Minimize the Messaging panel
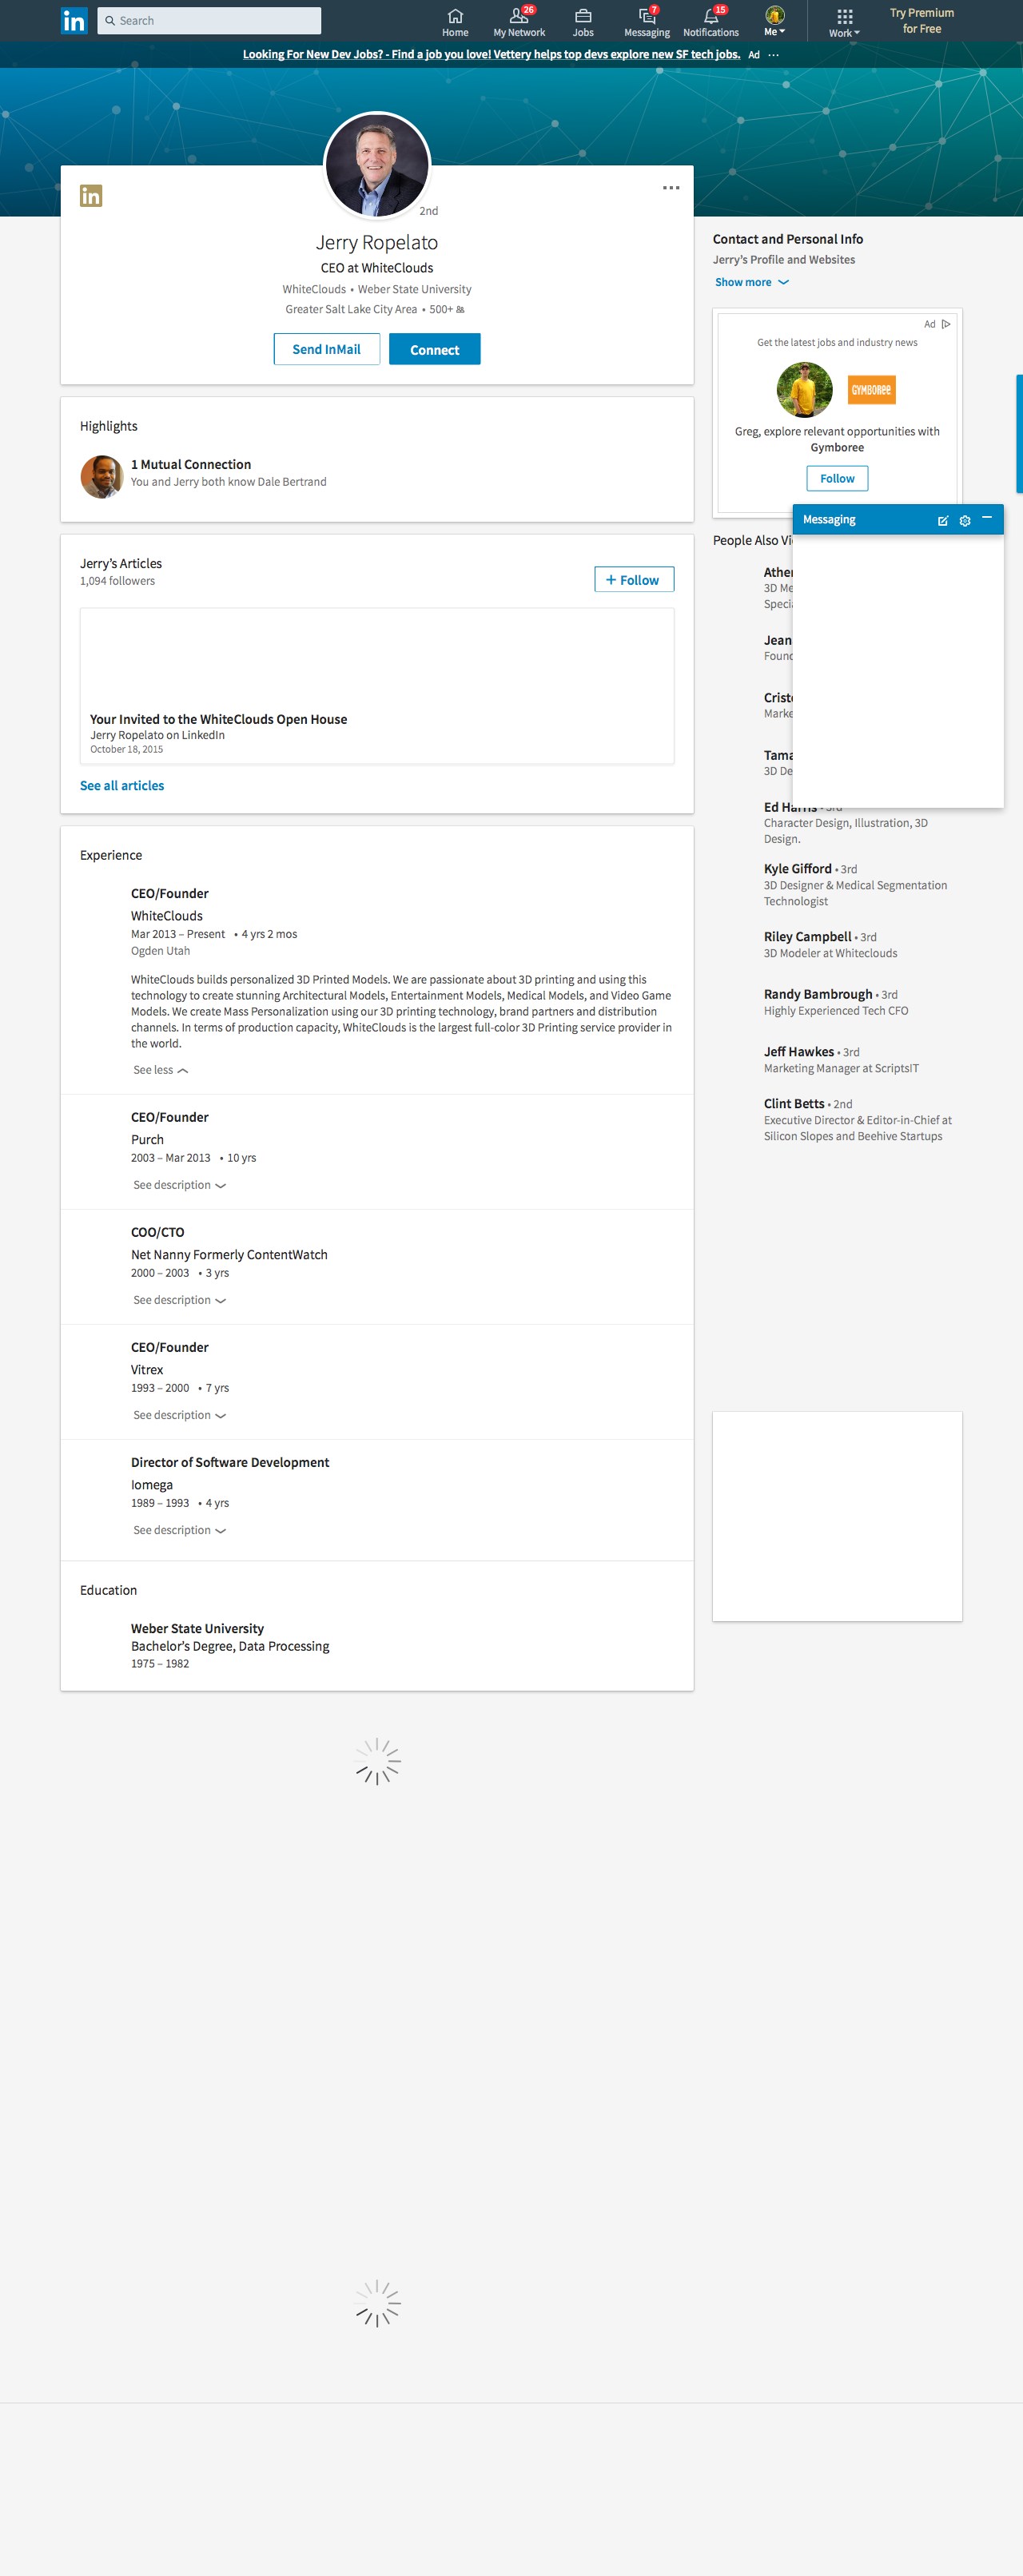 tap(987, 518)
